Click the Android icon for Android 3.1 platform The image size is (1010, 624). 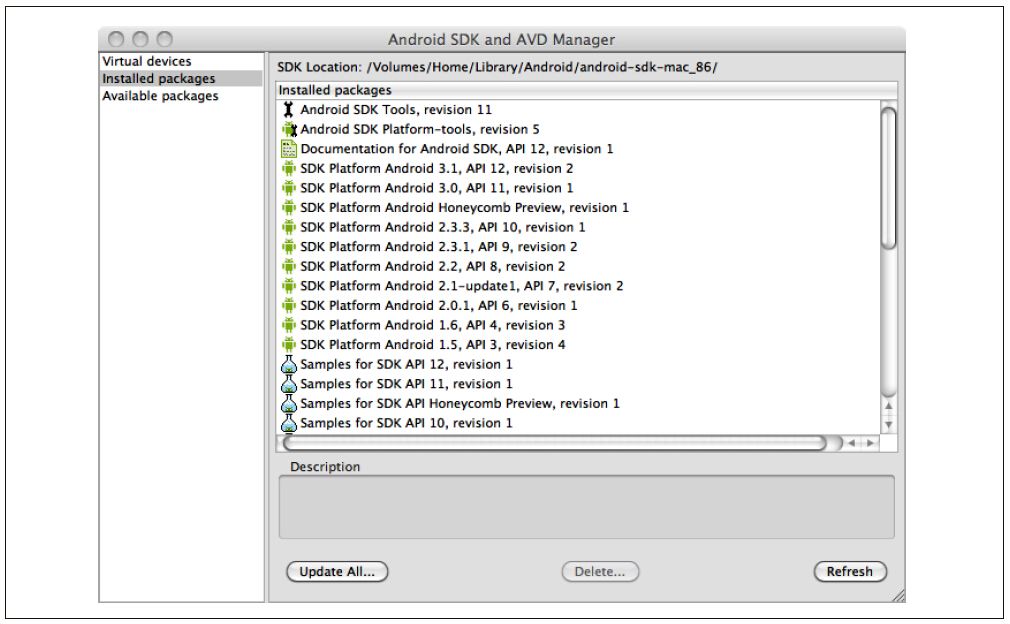click(289, 169)
